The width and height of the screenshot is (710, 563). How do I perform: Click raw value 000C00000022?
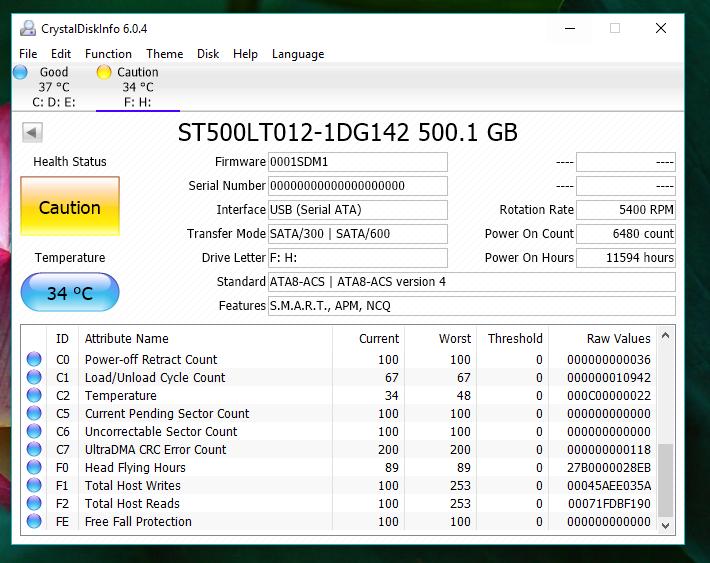[609, 395]
